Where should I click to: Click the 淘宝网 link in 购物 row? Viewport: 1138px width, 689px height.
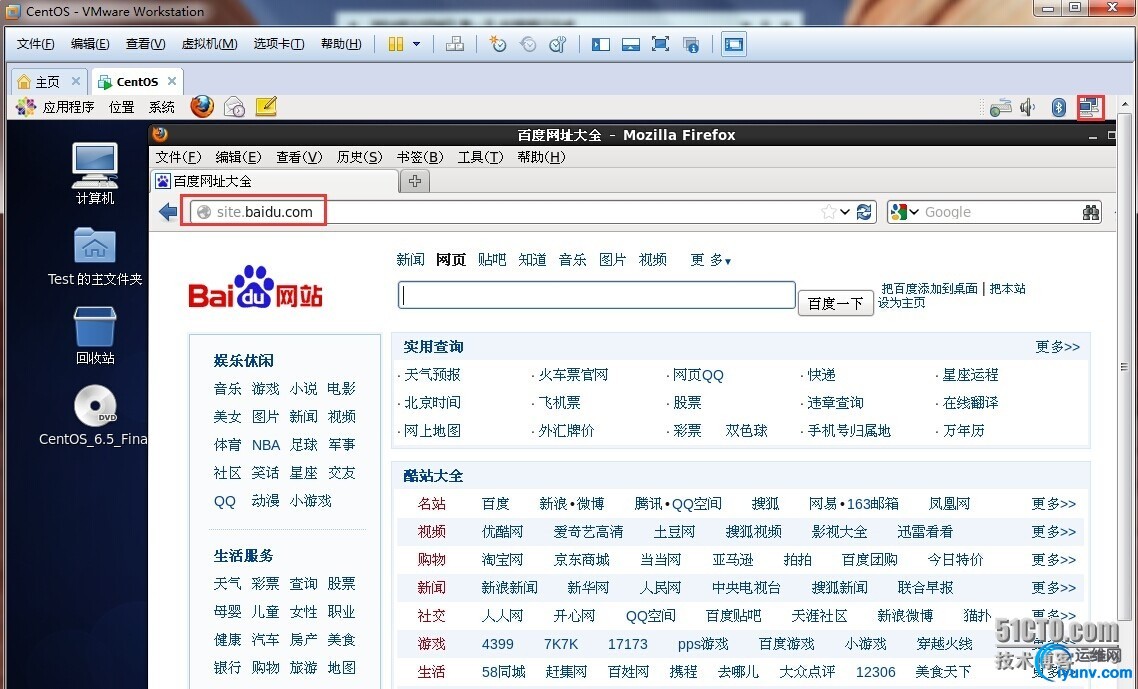[502, 560]
